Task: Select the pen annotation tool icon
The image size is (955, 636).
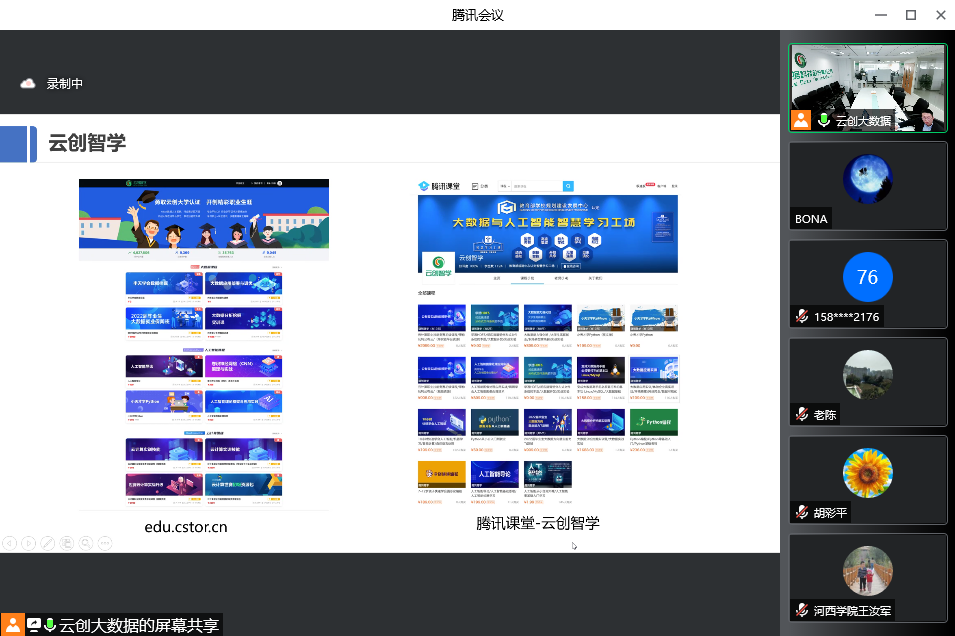Action: [x=47, y=543]
